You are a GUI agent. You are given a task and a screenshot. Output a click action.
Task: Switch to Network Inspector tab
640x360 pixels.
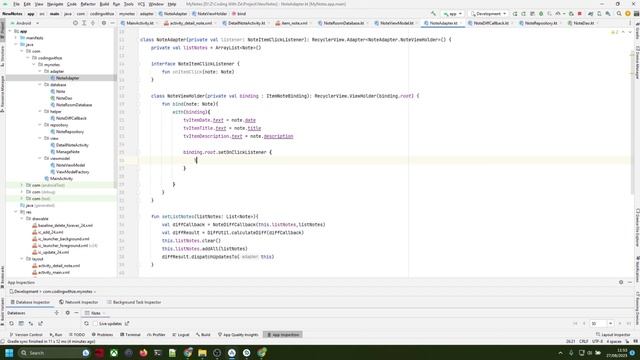[78, 302]
